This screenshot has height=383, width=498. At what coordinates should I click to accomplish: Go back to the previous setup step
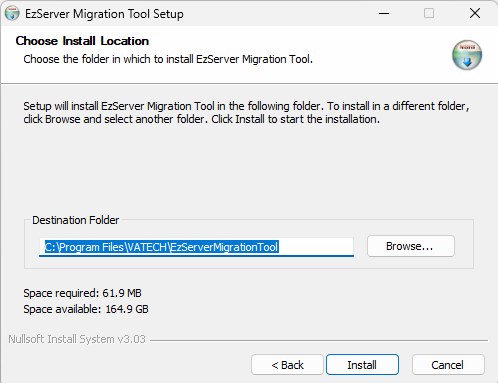[287, 365]
